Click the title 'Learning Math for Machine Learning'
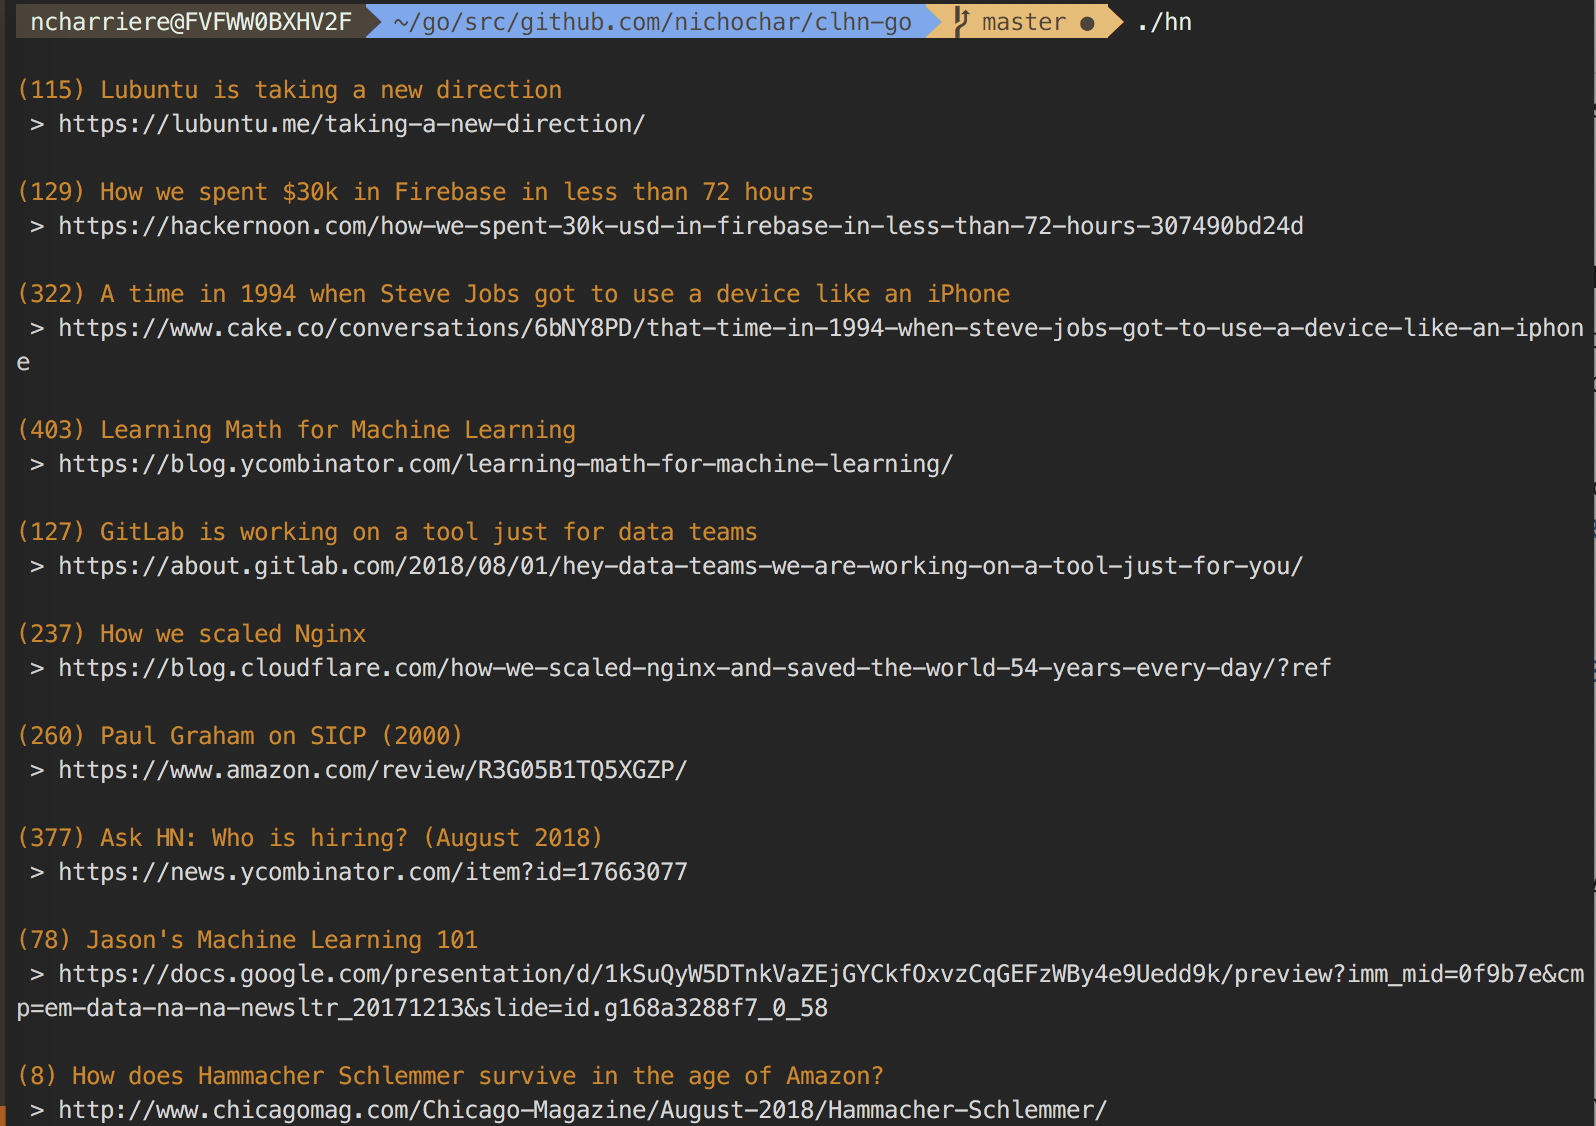 tap(338, 430)
